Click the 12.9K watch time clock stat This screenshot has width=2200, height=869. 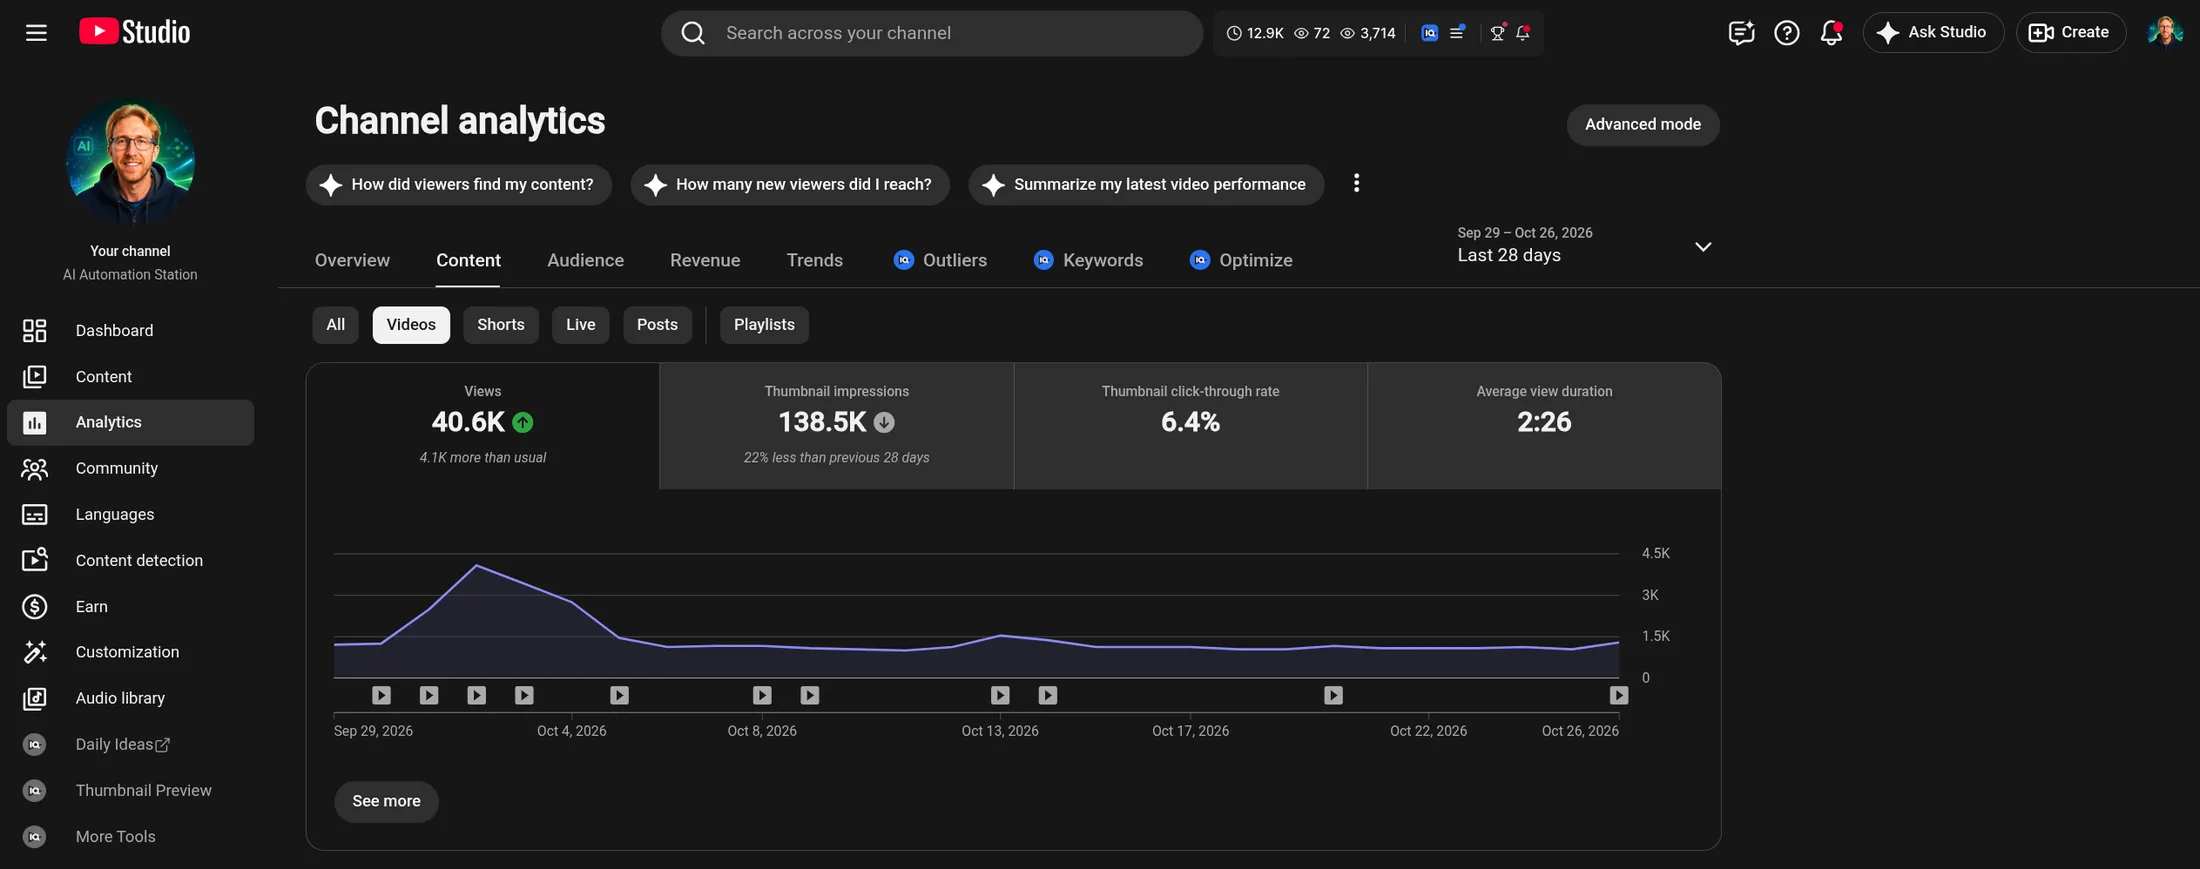coord(1255,33)
